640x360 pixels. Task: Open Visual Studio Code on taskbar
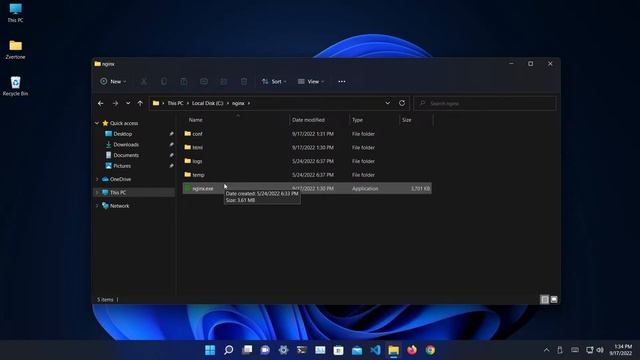(375, 350)
